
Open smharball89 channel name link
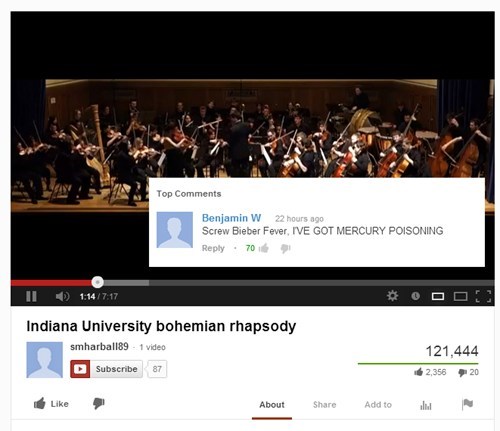[x=99, y=347]
